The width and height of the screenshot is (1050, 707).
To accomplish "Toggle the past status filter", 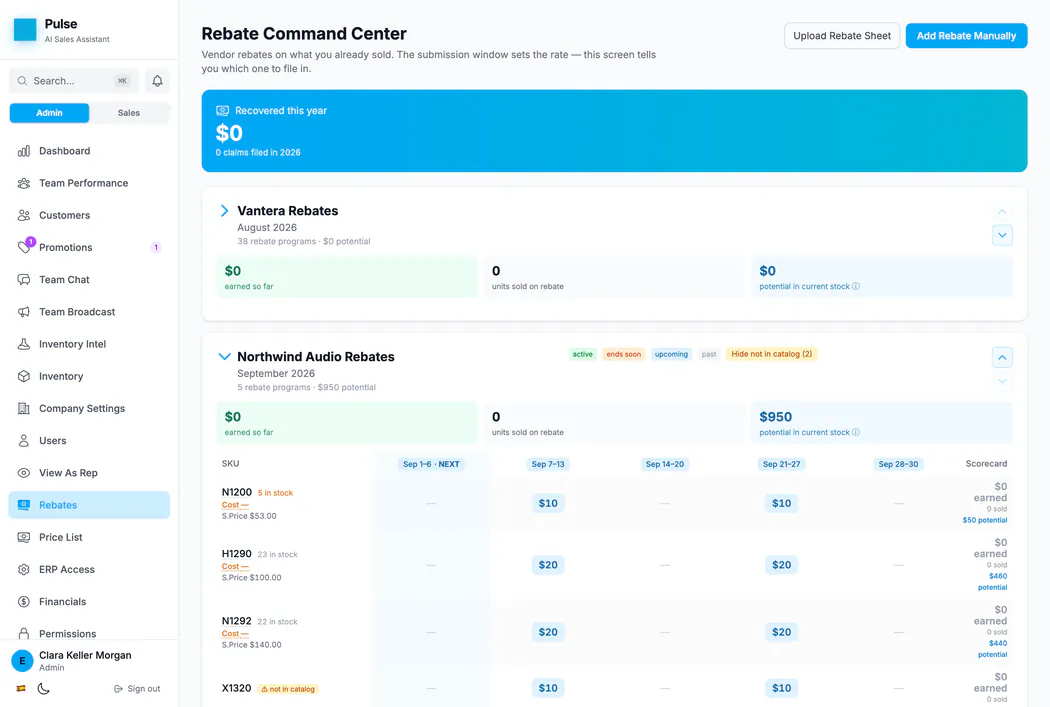I will [x=708, y=354].
